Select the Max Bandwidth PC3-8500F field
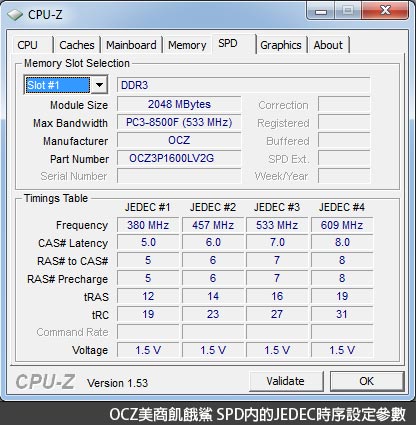The width and height of the screenshot is (416, 425). click(179, 122)
